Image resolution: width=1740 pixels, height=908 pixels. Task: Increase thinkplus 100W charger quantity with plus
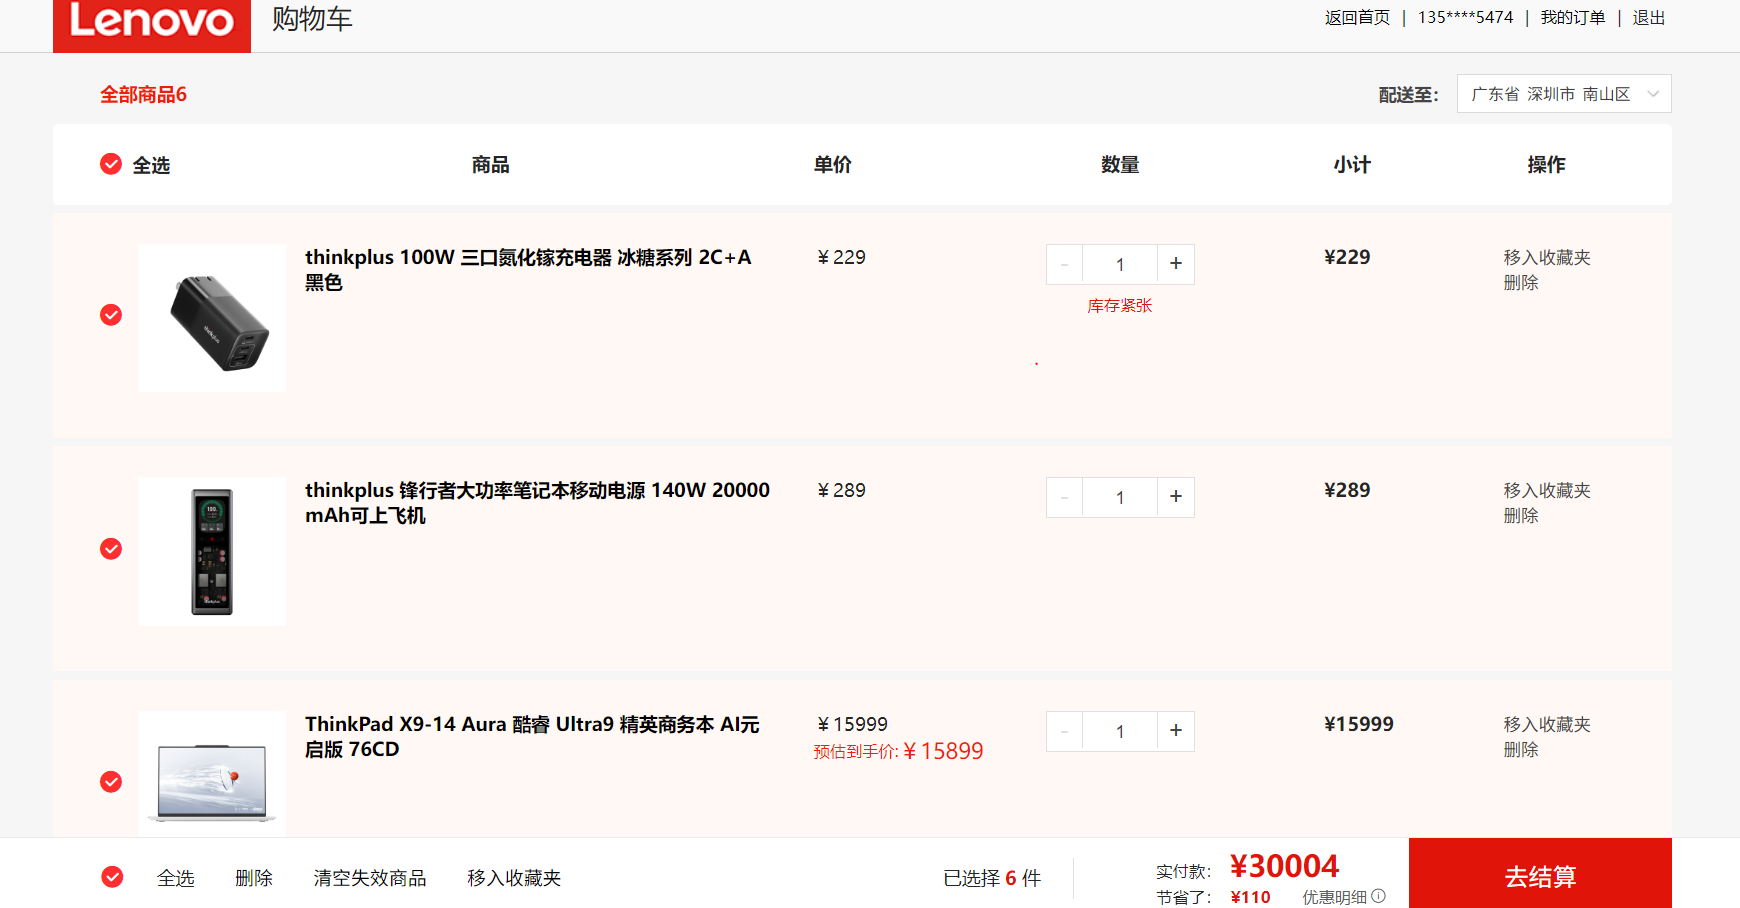1176,264
